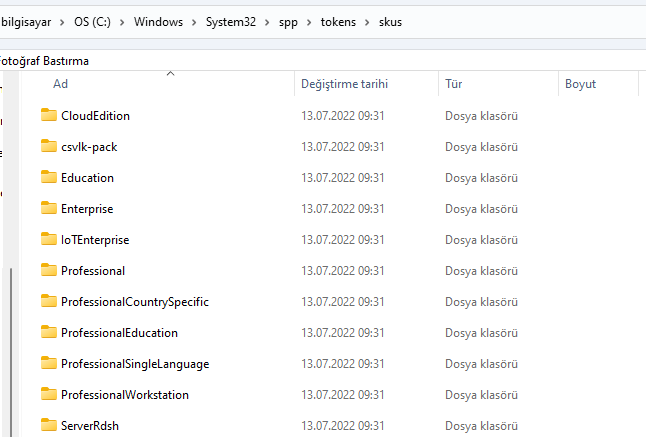Select the ProfessionalWorkstation folder name
646x437 pixels.
click(124, 395)
